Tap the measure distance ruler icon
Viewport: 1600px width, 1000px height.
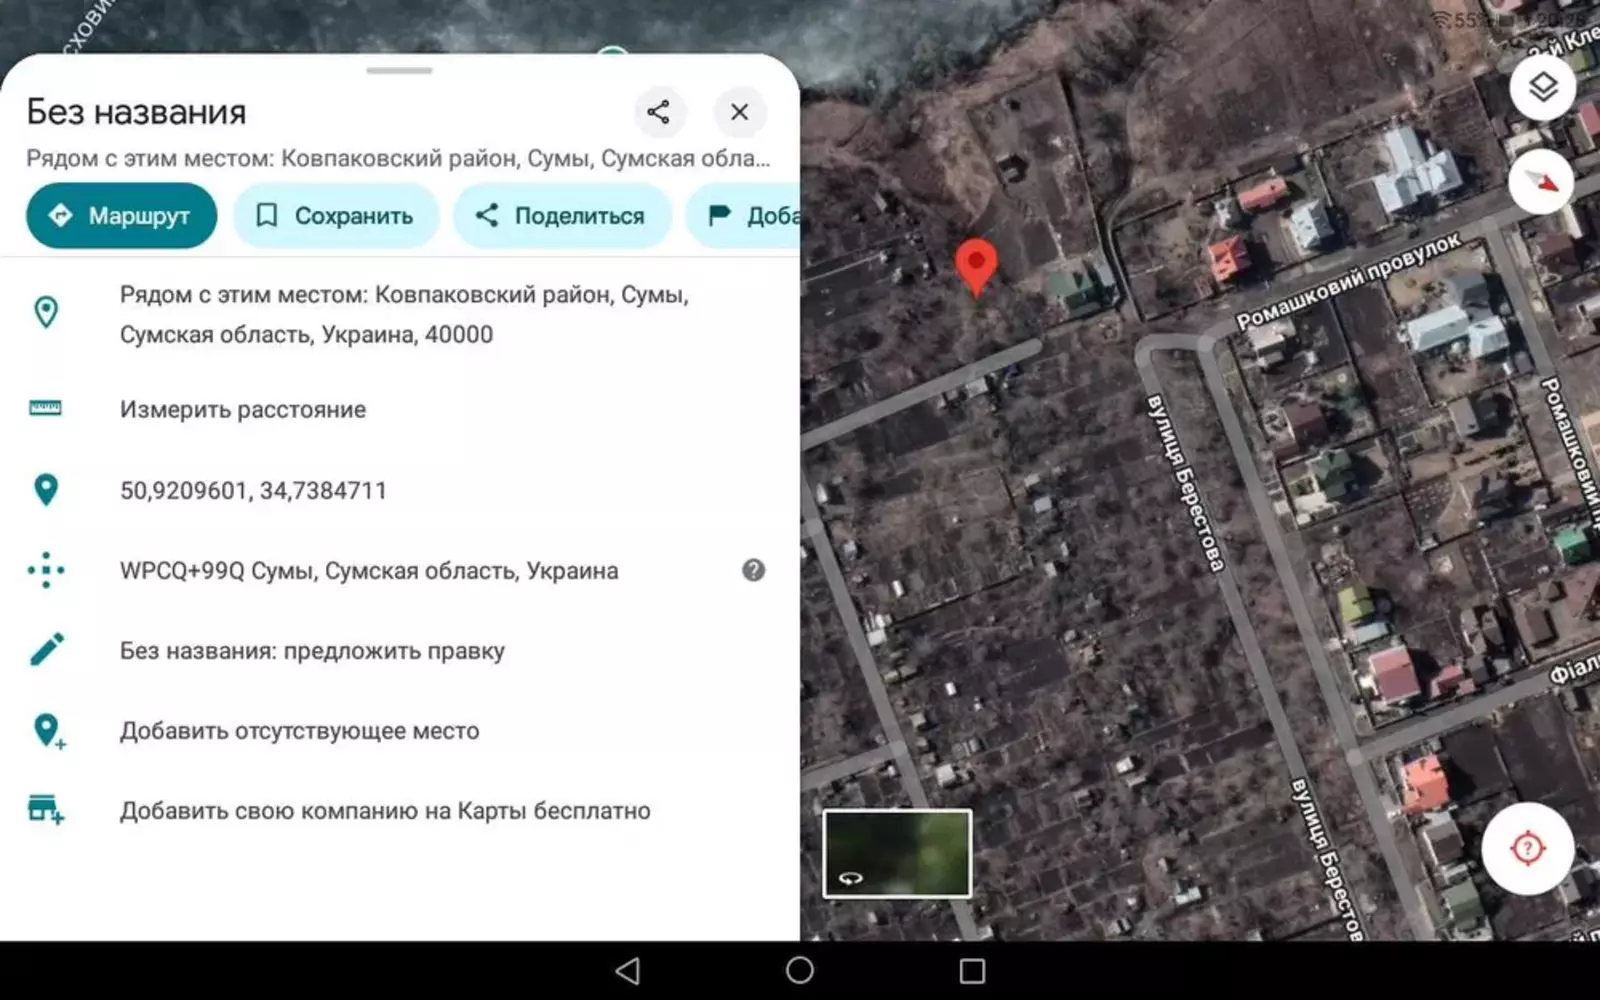(45, 408)
